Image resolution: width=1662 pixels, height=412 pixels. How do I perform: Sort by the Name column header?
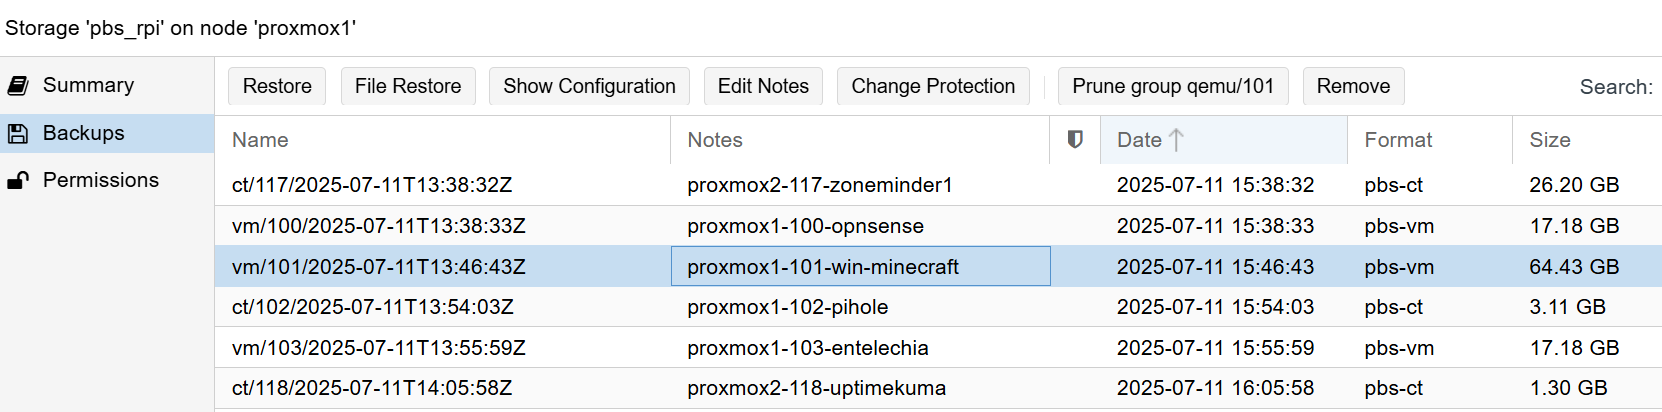443,140
